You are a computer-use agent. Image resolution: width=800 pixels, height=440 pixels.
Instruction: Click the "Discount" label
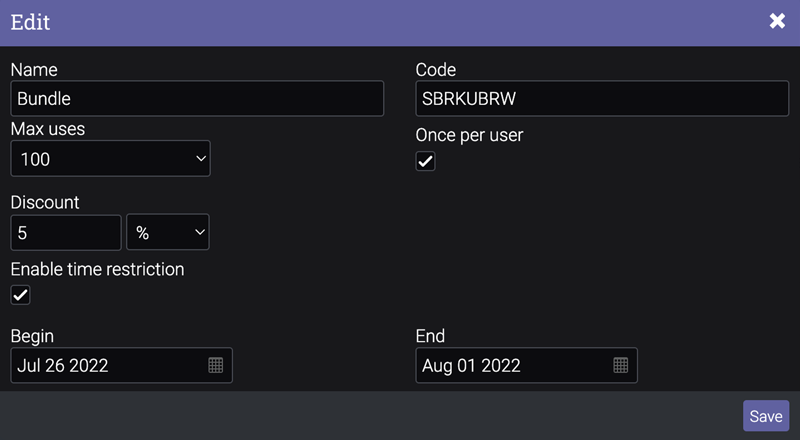(x=45, y=202)
